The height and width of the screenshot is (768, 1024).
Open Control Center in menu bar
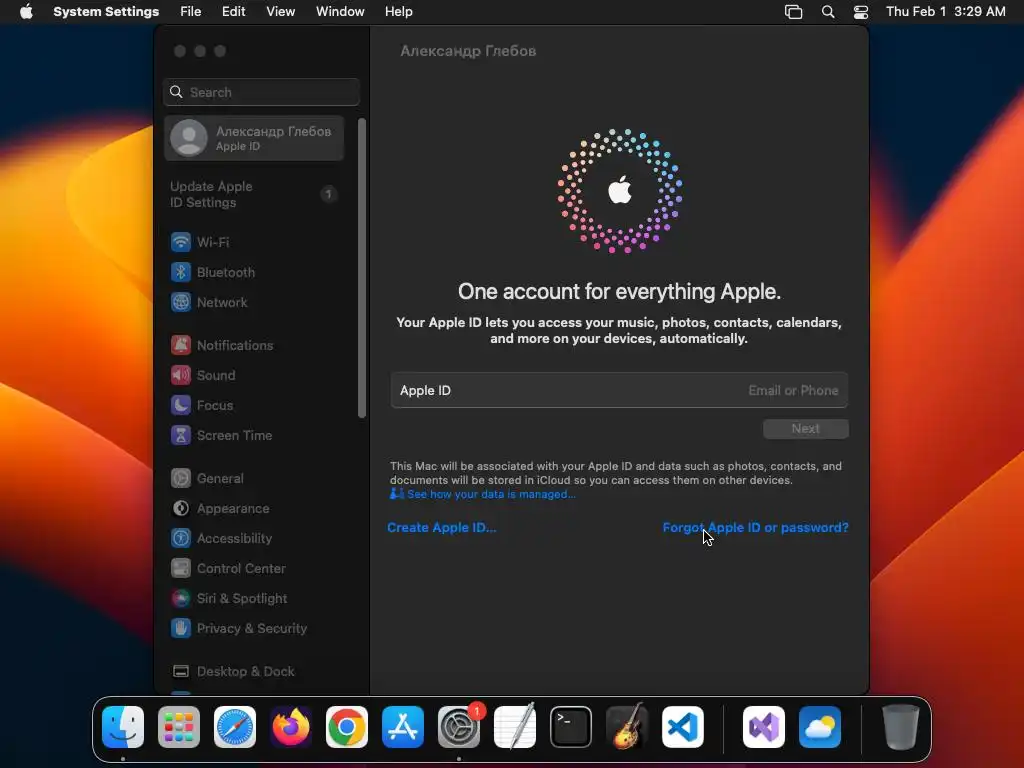tap(861, 12)
